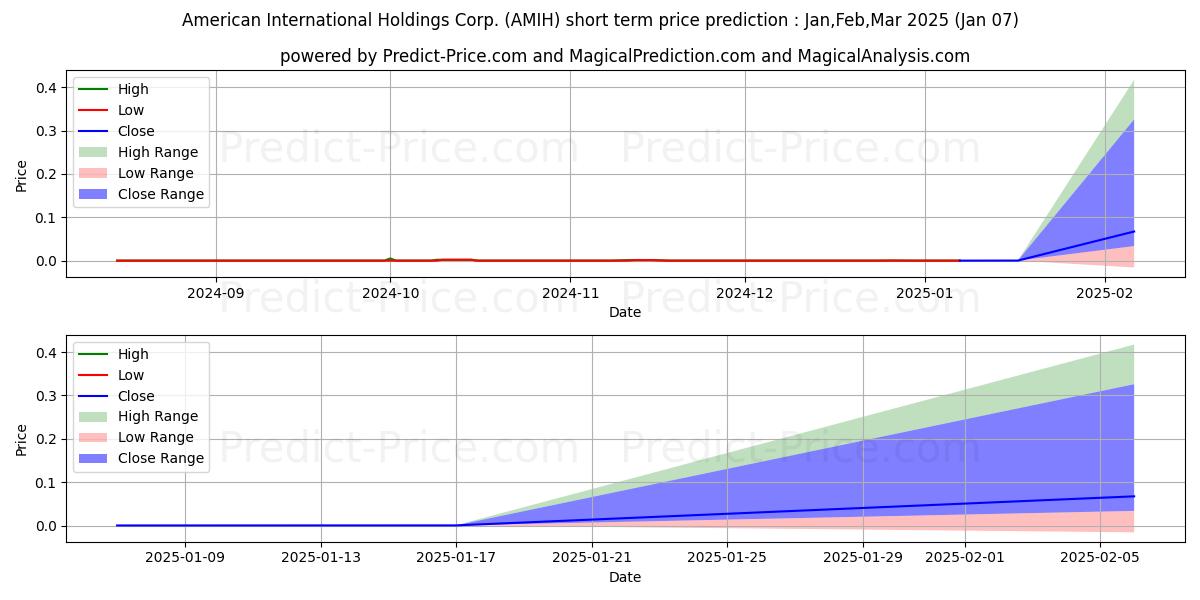
Task: Click the High Range green swatch in top legend
Action: [x=95, y=152]
